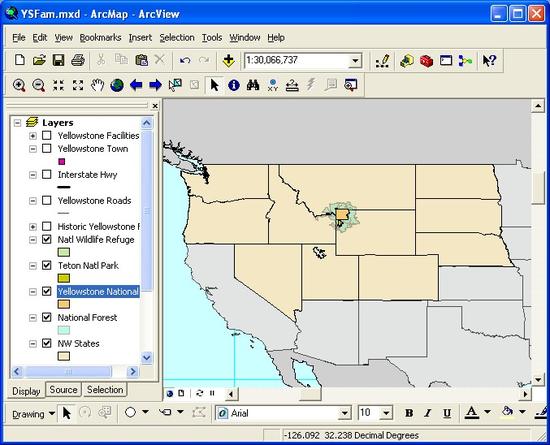Toggle Bold text formatting
The image size is (550, 445).
tap(409, 413)
